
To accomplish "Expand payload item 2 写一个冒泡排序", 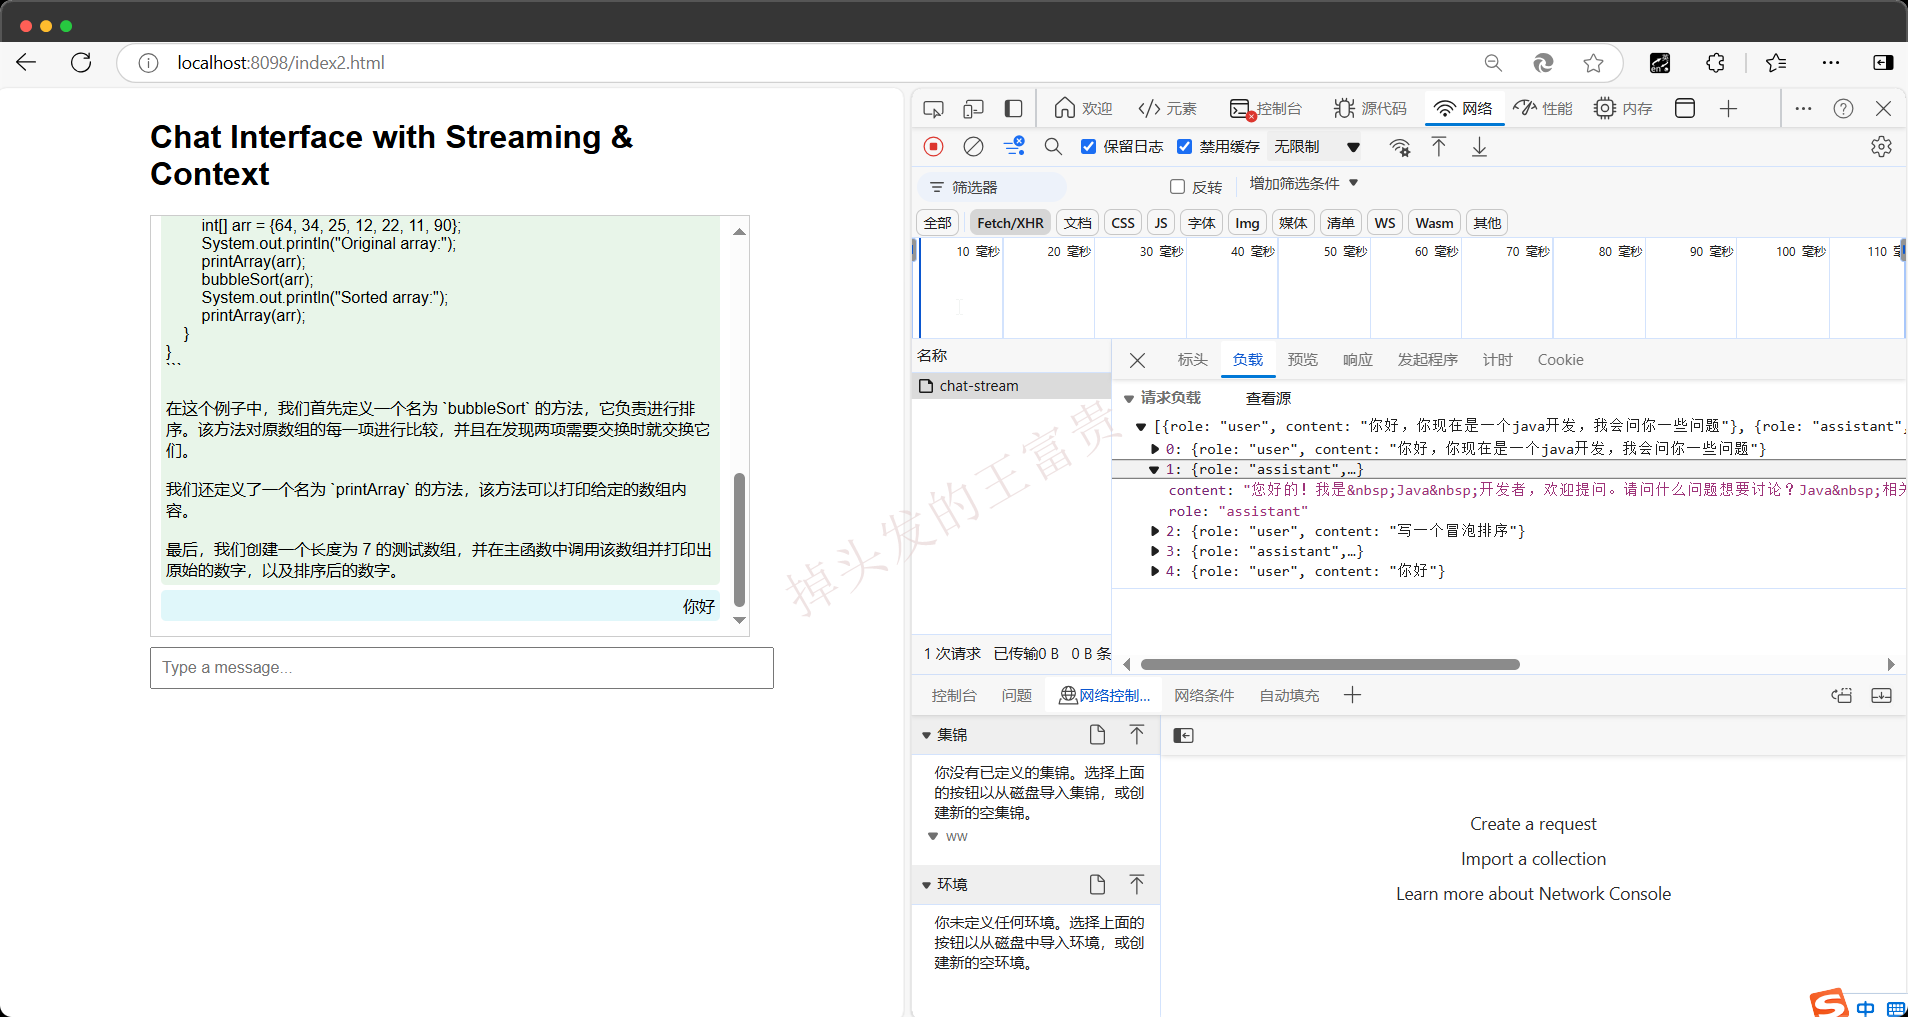I will coord(1155,532).
